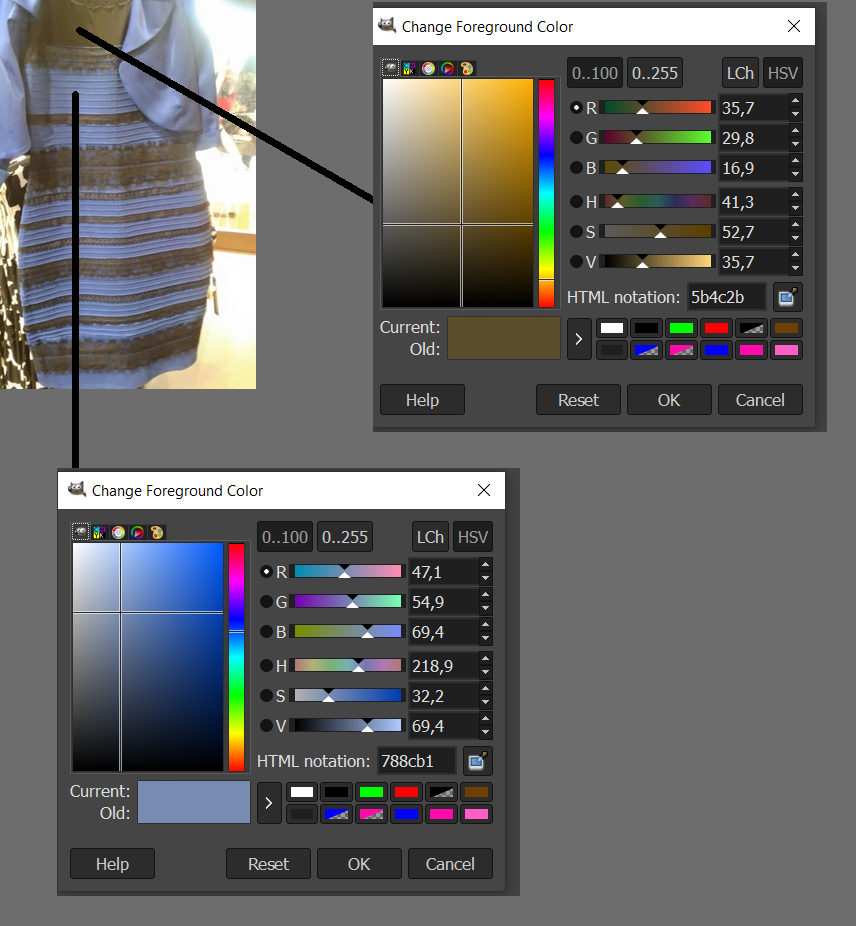Click Cancel in the 788cb1 color dialog
This screenshot has width=856, height=926.
pyautogui.click(x=450, y=864)
